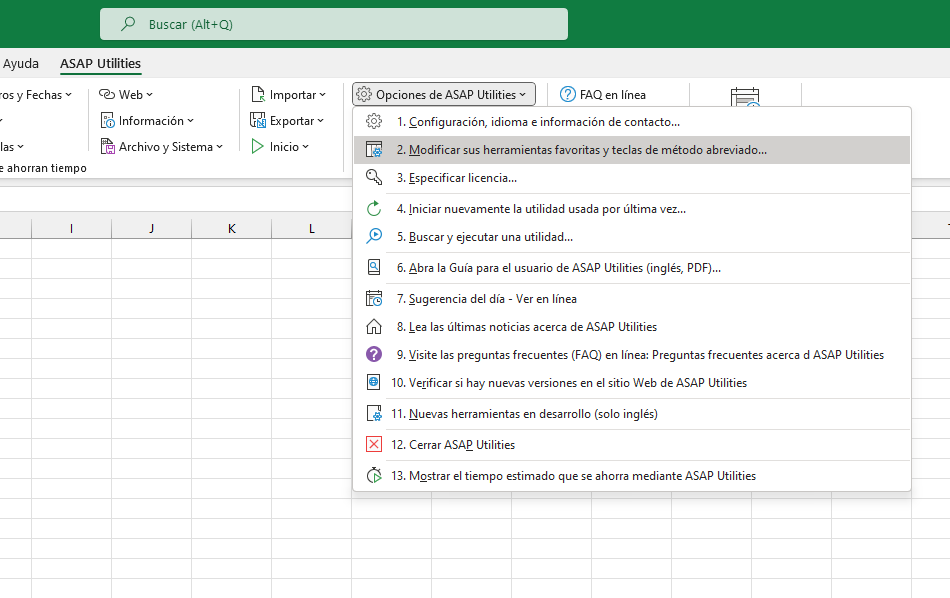Choose Iniciar nuevamente la utilidad usada
This screenshot has height=598, width=950.
pyautogui.click(x=632, y=208)
